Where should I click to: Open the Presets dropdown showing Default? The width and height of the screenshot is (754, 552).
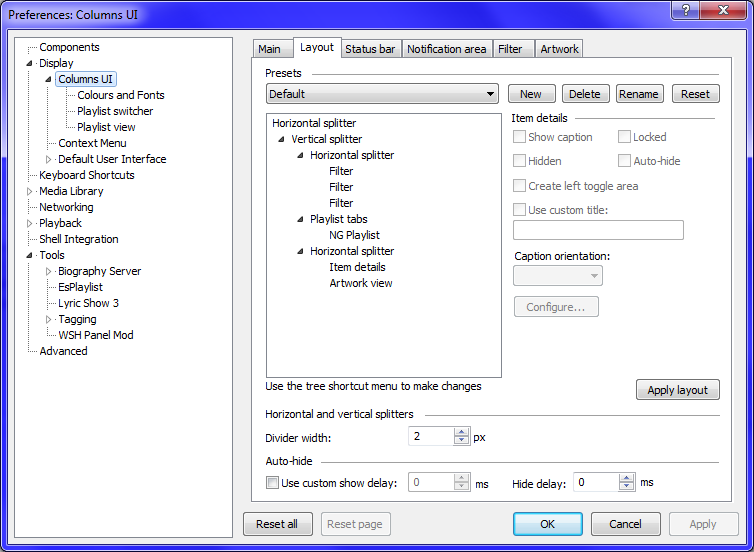[383, 94]
